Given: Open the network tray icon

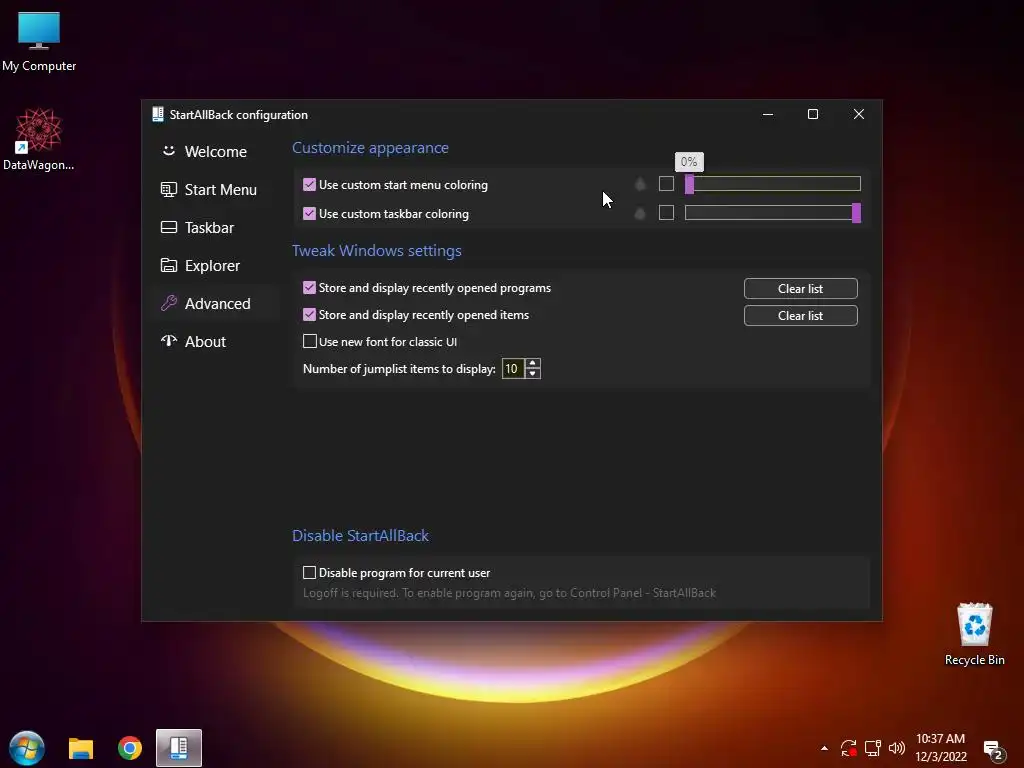Looking at the screenshot, I should (872, 748).
